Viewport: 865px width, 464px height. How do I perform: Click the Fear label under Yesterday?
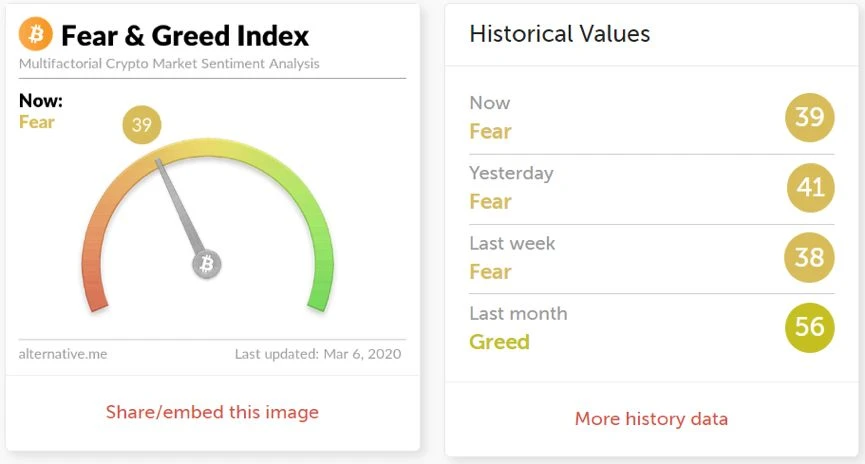(x=490, y=201)
